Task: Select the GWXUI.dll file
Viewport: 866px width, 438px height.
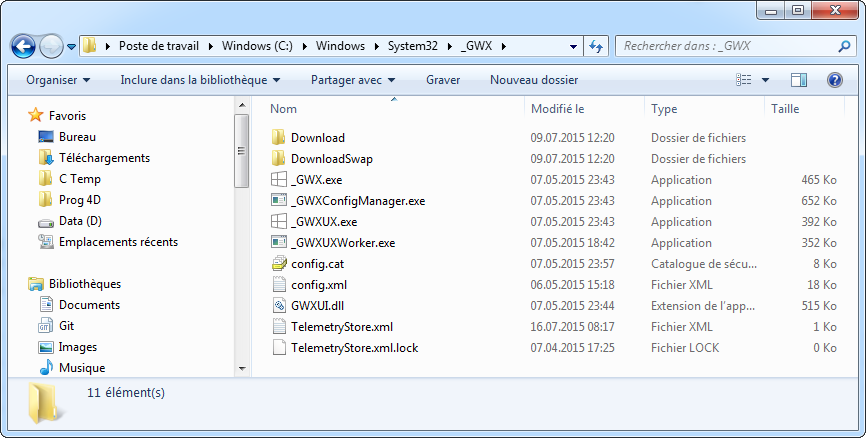Action: pos(316,306)
